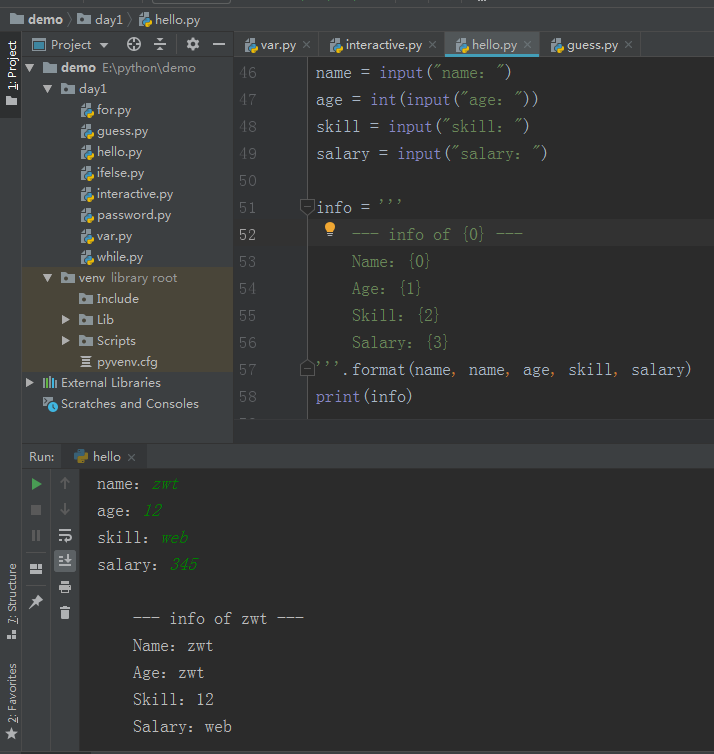
Task: Expand the Lib folder
Action: tap(66, 319)
